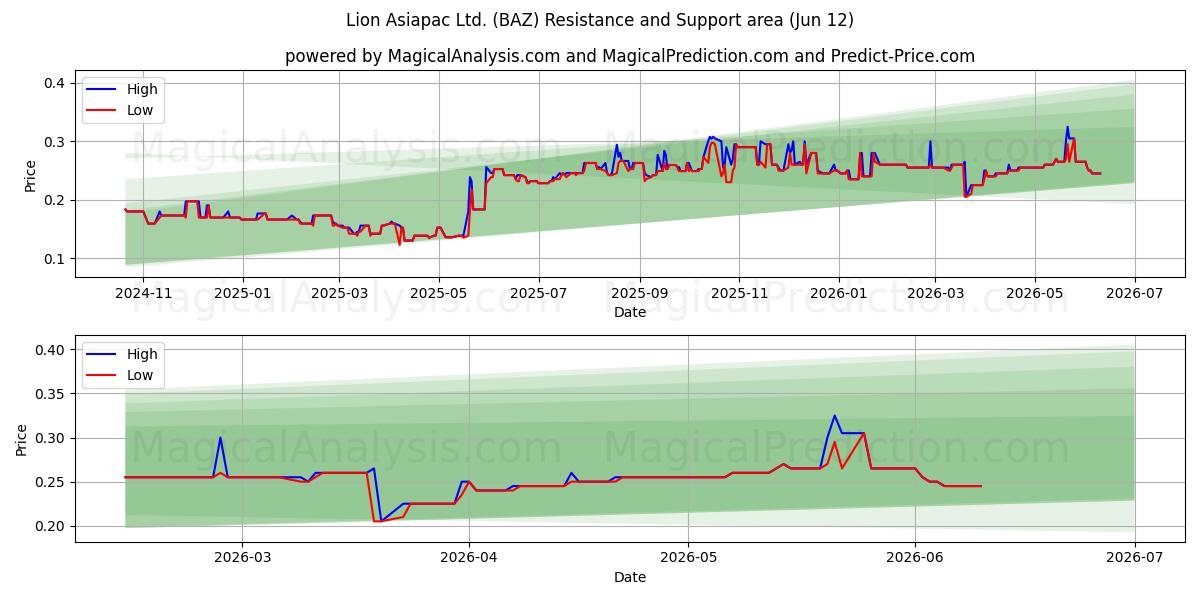Click the '0.40' price tick in bottom chart
This screenshot has width=1200, height=600.
click(52, 350)
